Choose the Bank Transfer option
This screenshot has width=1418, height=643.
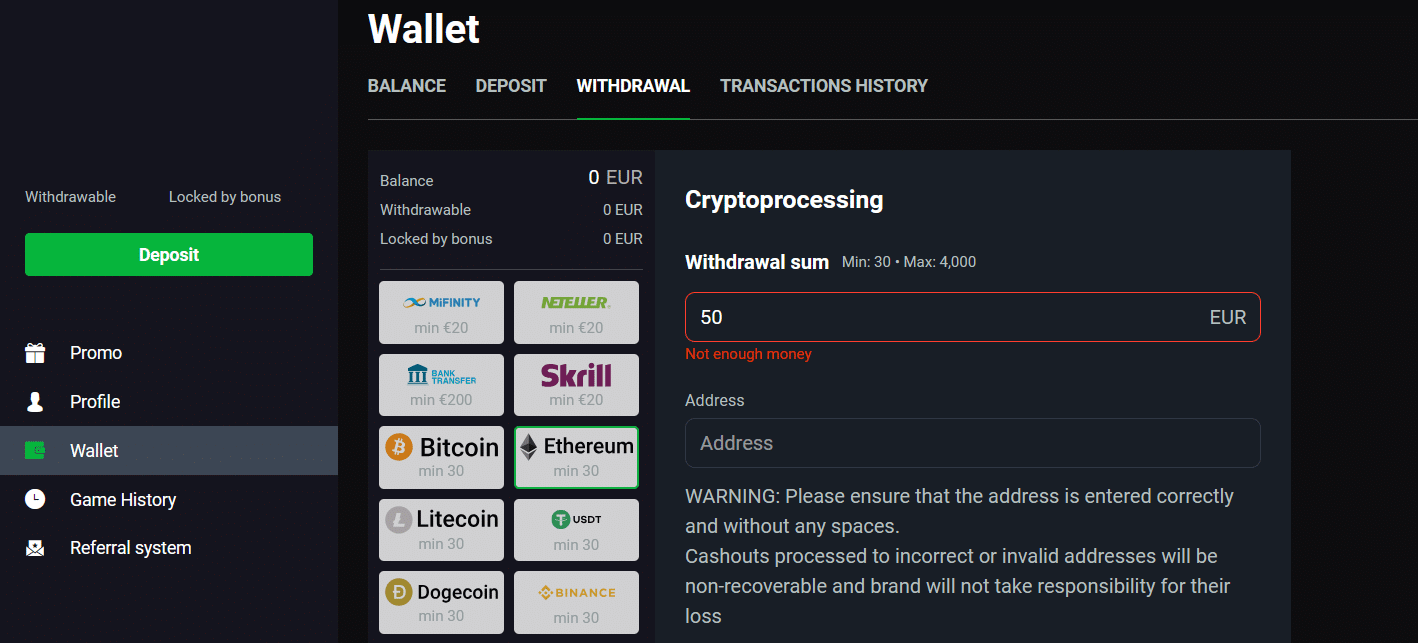point(441,385)
